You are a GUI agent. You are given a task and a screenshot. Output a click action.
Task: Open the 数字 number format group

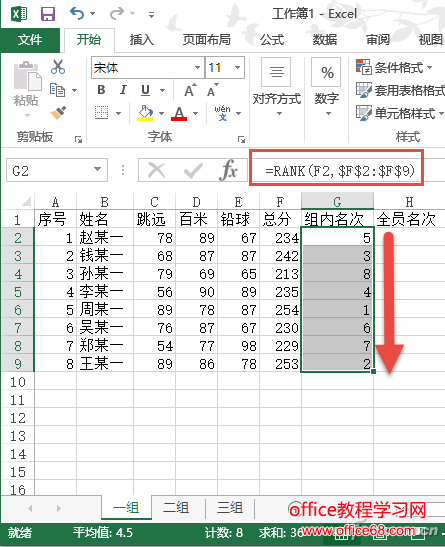click(327, 88)
